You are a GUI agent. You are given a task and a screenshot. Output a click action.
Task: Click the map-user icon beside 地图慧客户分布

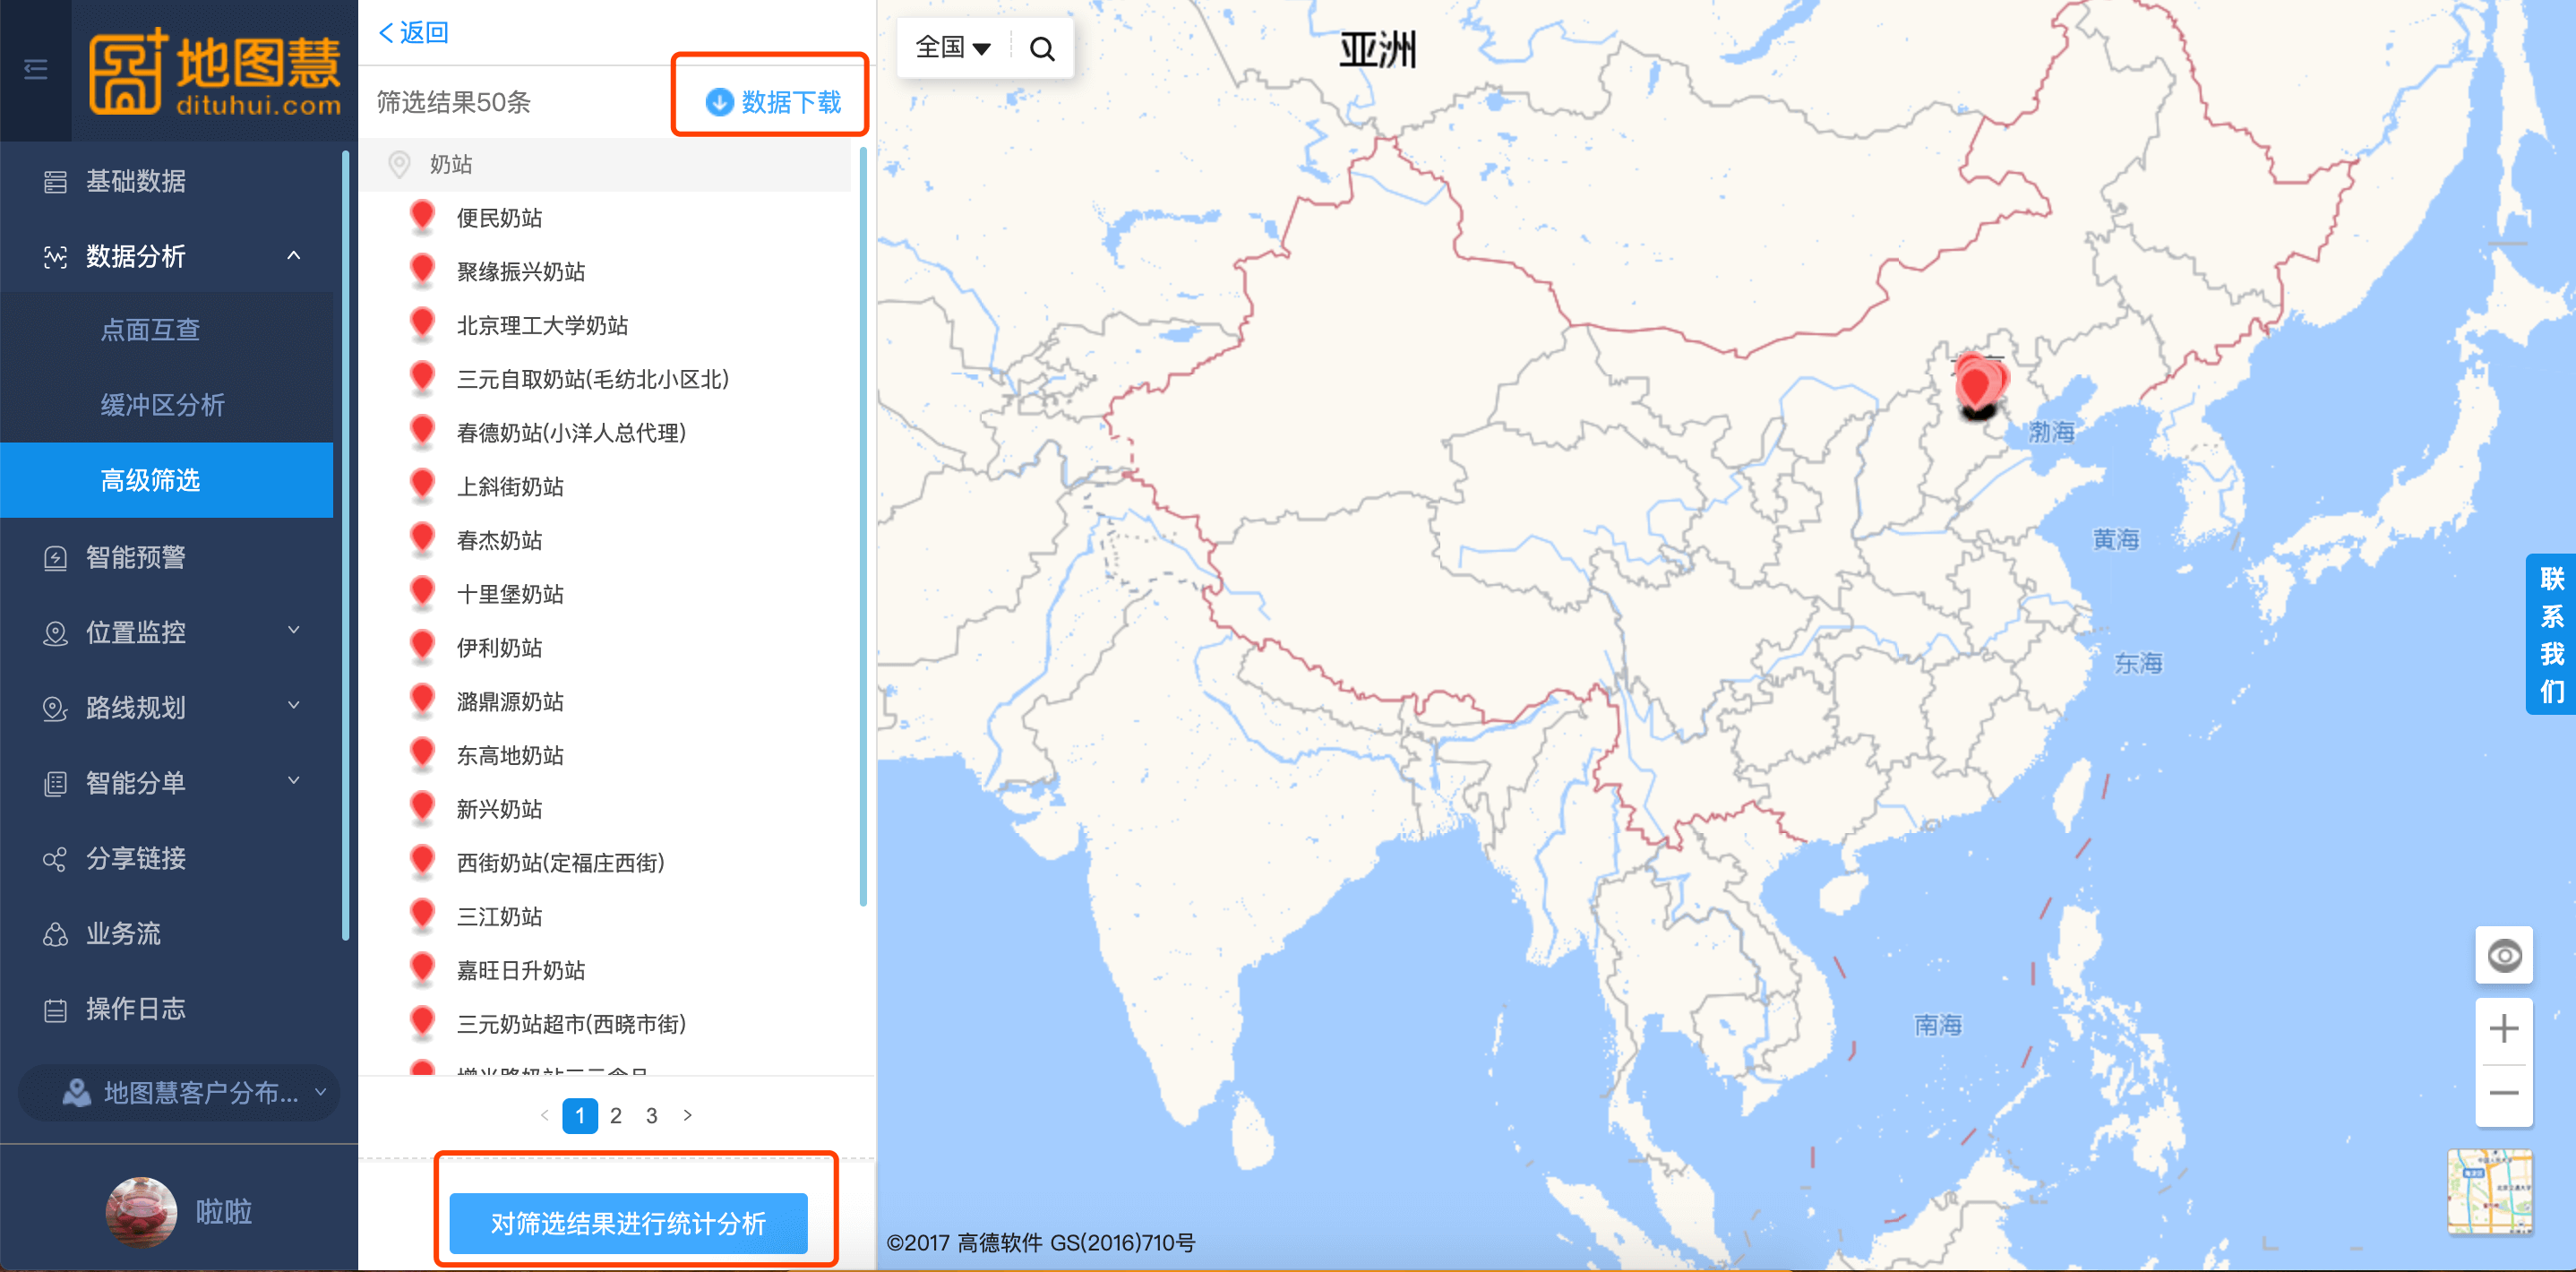[x=76, y=1092]
